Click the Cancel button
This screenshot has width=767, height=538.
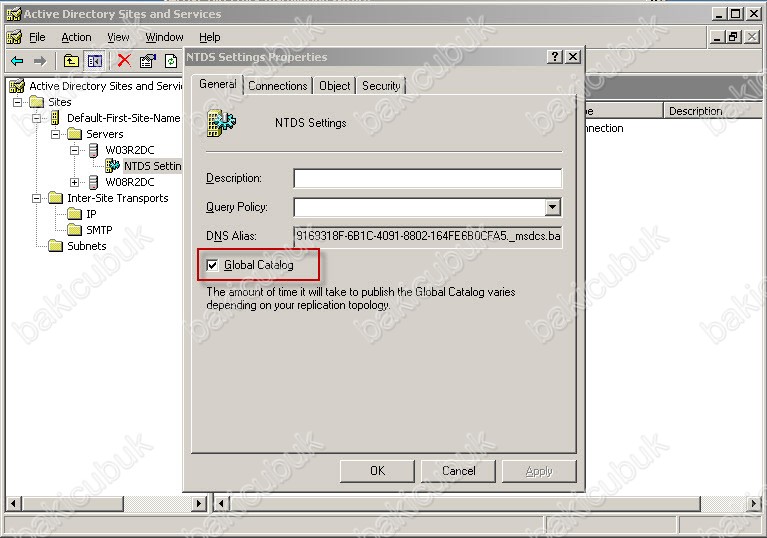(x=458, y=471)
